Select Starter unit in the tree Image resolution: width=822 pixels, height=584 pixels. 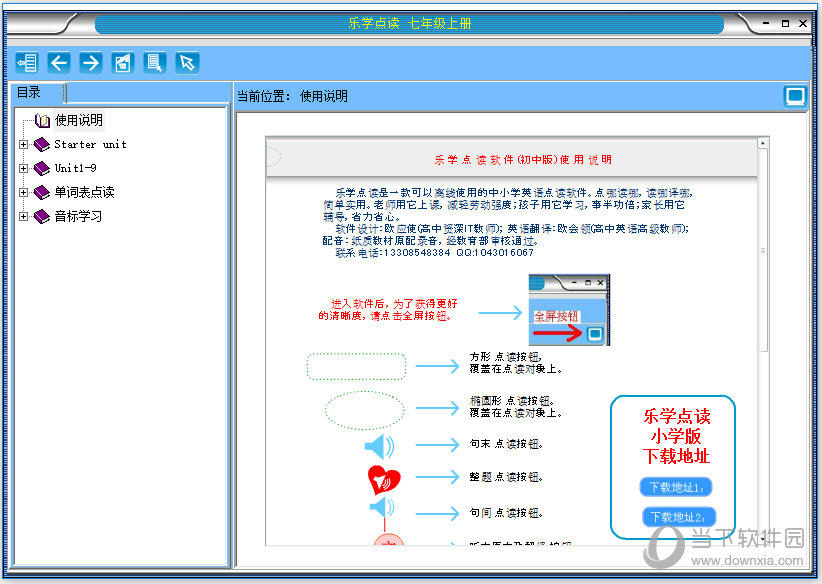90,144
